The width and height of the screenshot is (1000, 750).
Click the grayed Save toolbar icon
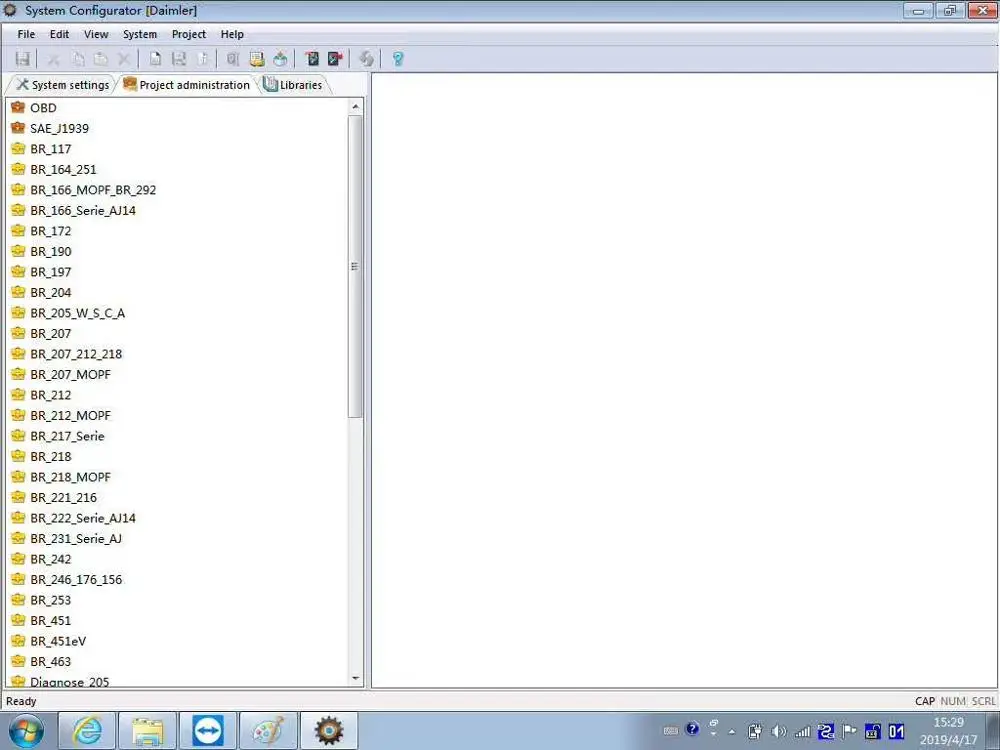[x=22, y=59]
